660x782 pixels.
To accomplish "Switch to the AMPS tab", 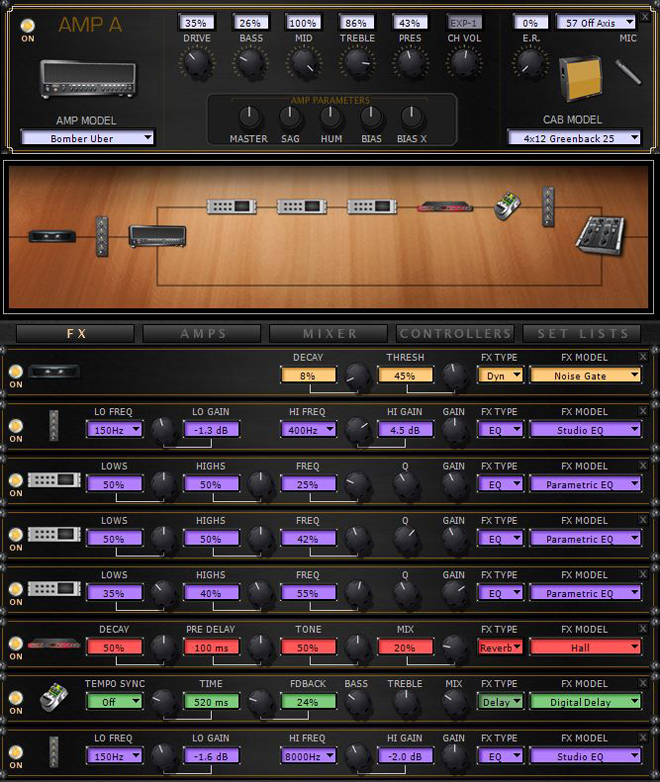I will pyautogui.click(x=202, y=334).
